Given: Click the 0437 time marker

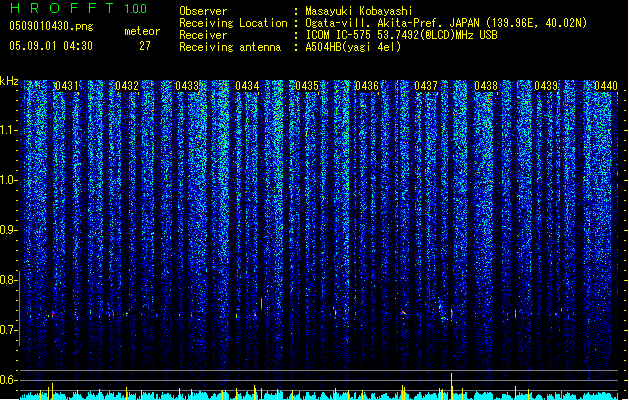Looking at the screenshot, I should tap(426, 86).
